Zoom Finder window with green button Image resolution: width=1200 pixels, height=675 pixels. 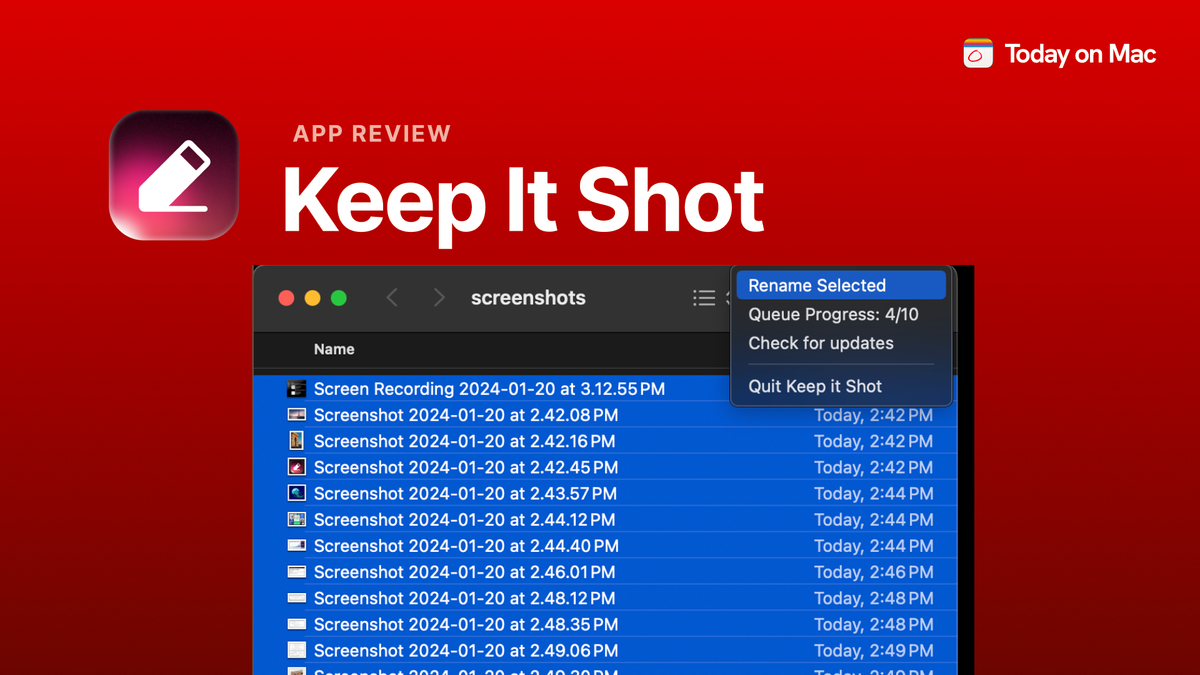coord(339,298)
